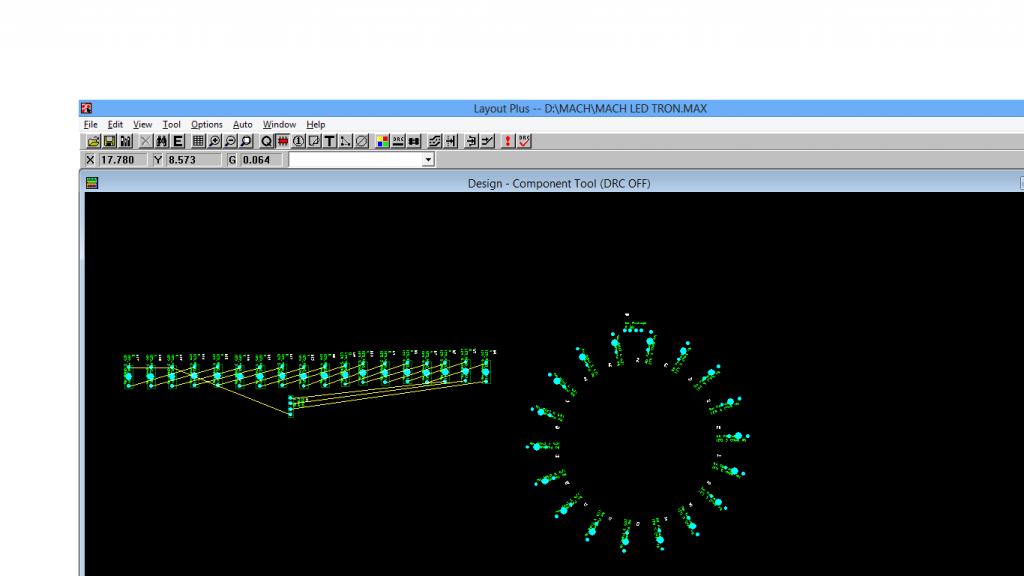1024x576 pixels.
Task: Open the Options menu
Action: (206, 125)
